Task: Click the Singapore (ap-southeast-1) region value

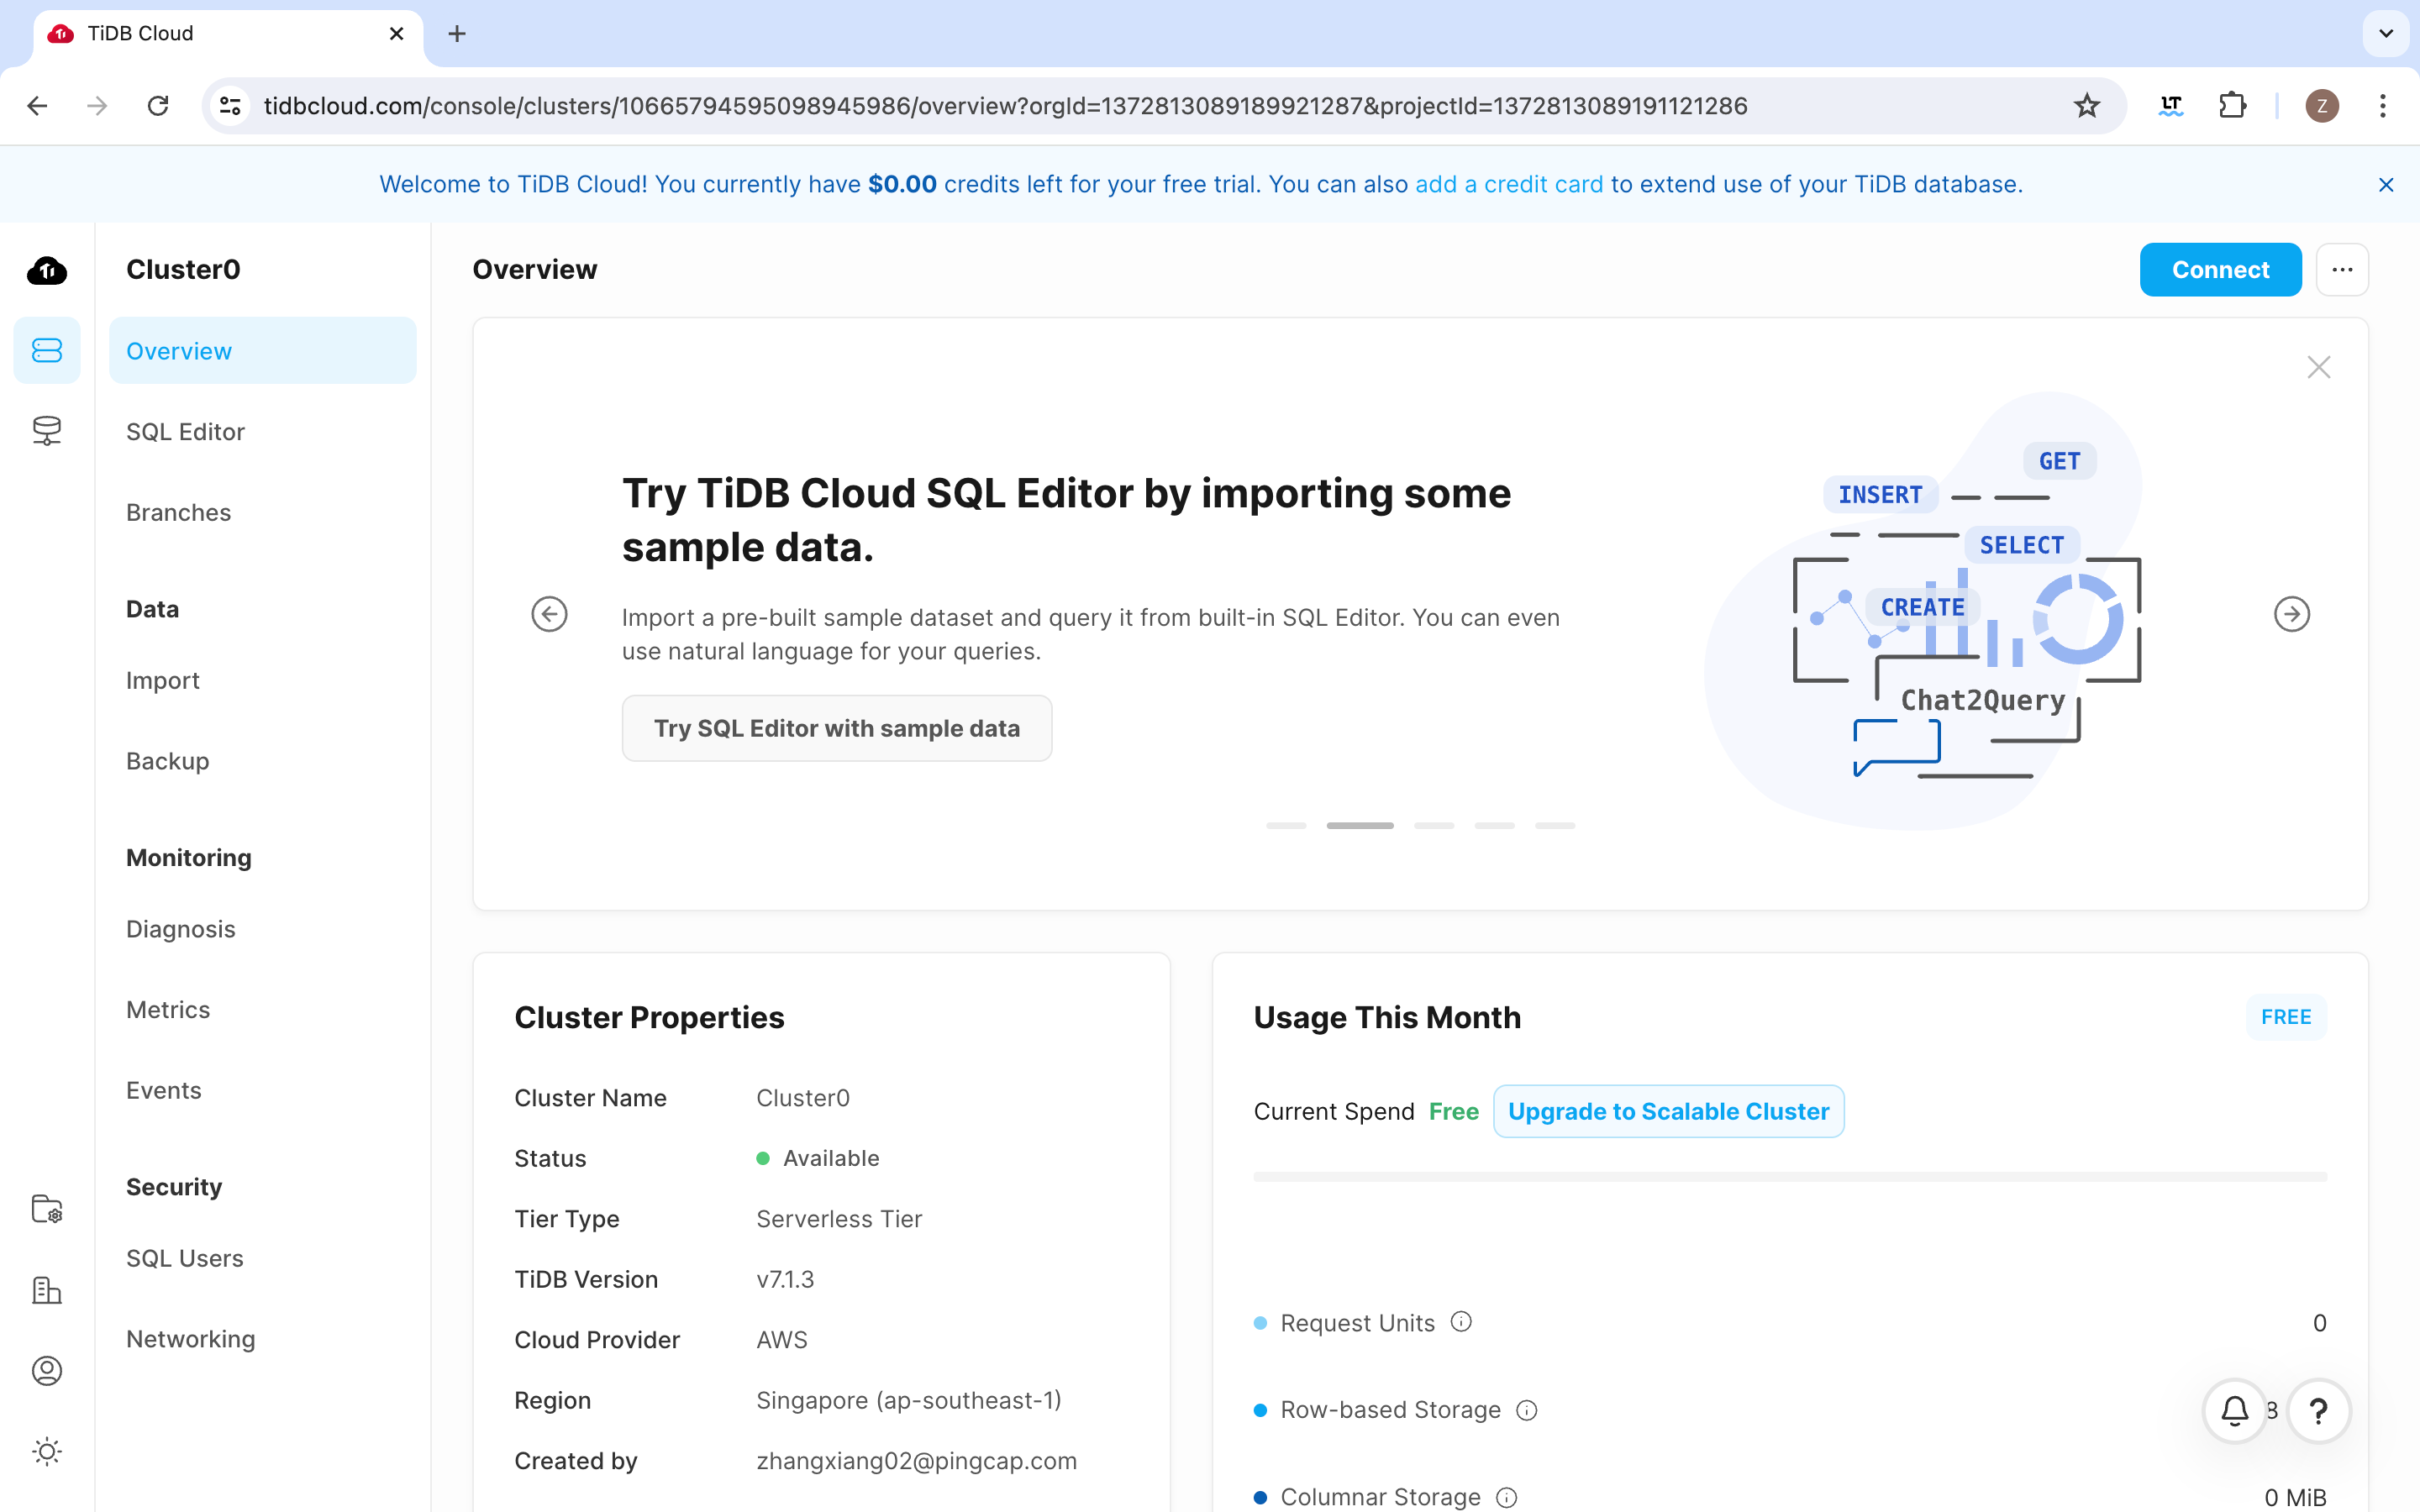Action: [908, 1400]
